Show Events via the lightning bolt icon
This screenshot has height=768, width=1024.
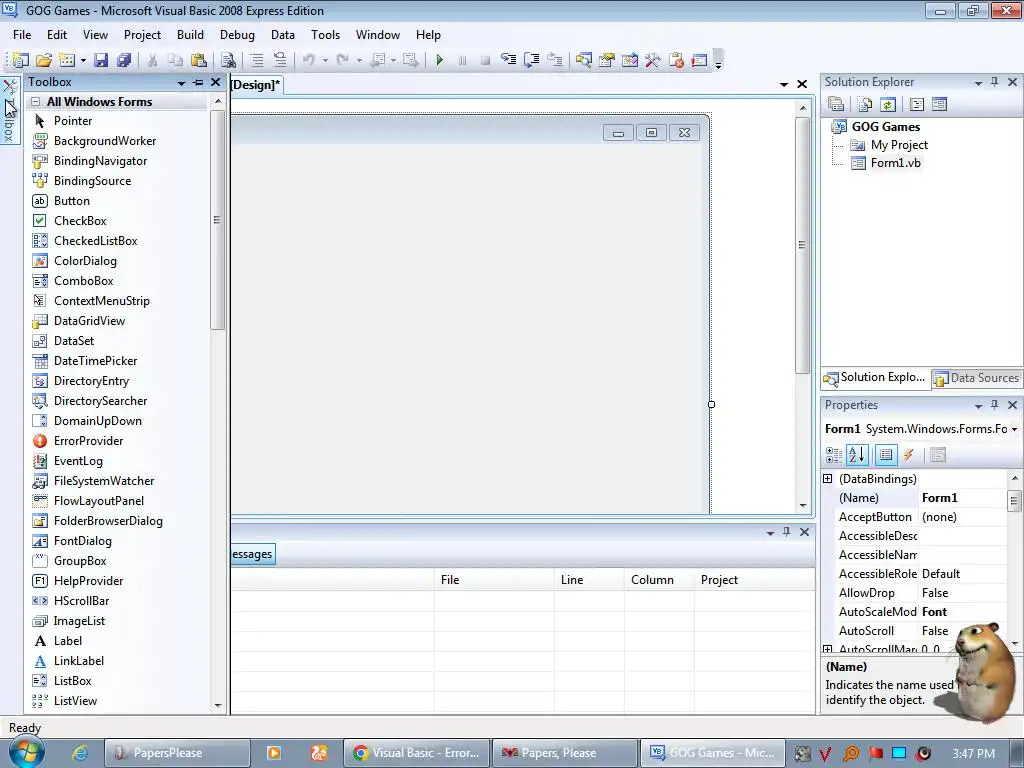point(908,455)
